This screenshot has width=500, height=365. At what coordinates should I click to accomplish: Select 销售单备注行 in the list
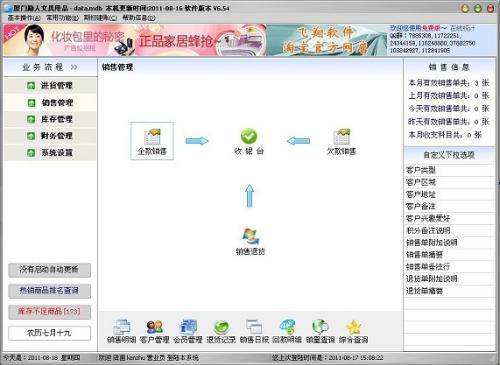coord(449,267)
